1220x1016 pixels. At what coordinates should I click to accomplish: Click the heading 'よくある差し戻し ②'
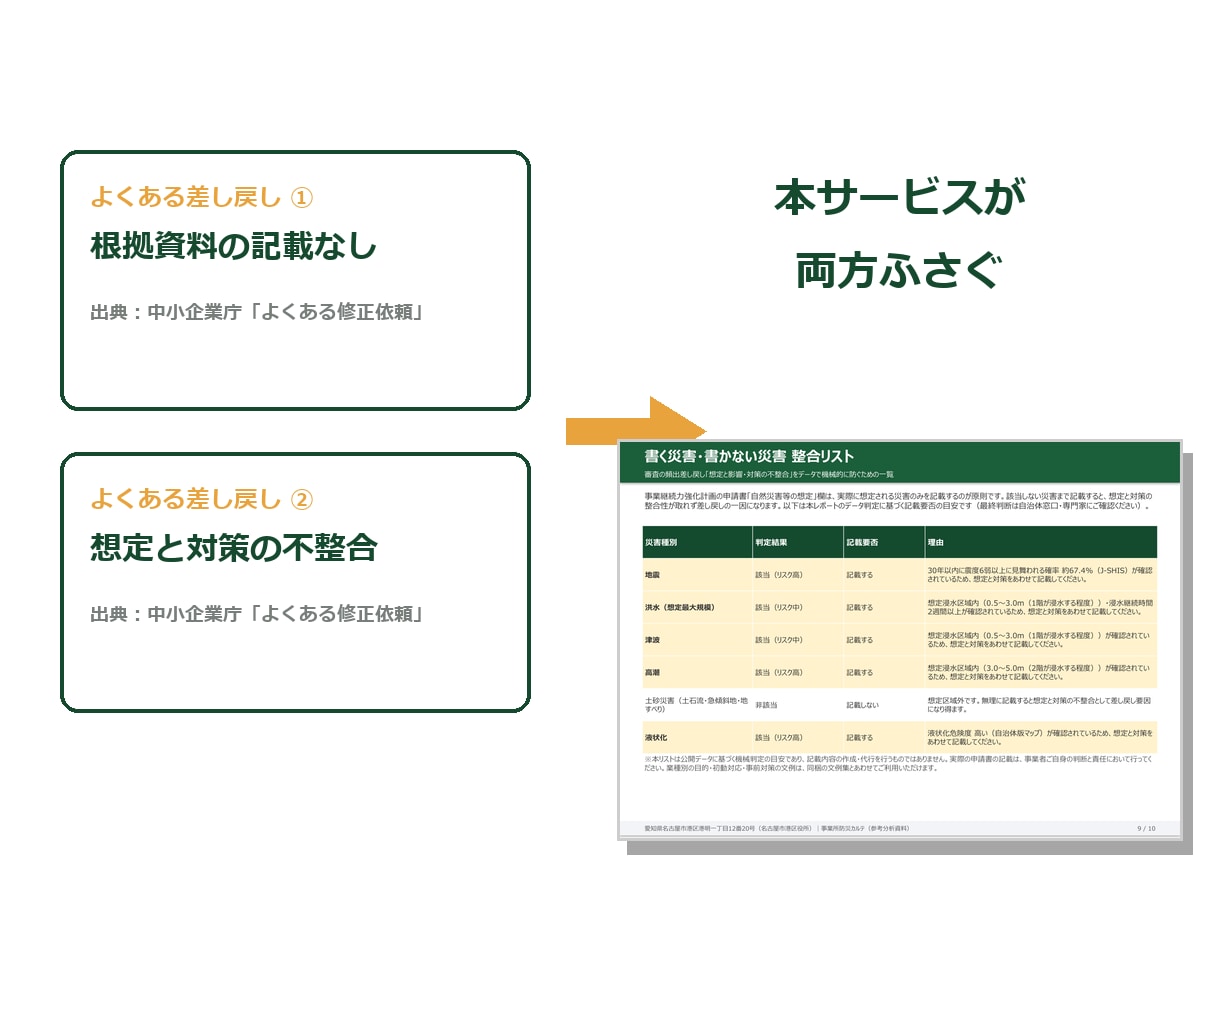[x=202, y=499]
